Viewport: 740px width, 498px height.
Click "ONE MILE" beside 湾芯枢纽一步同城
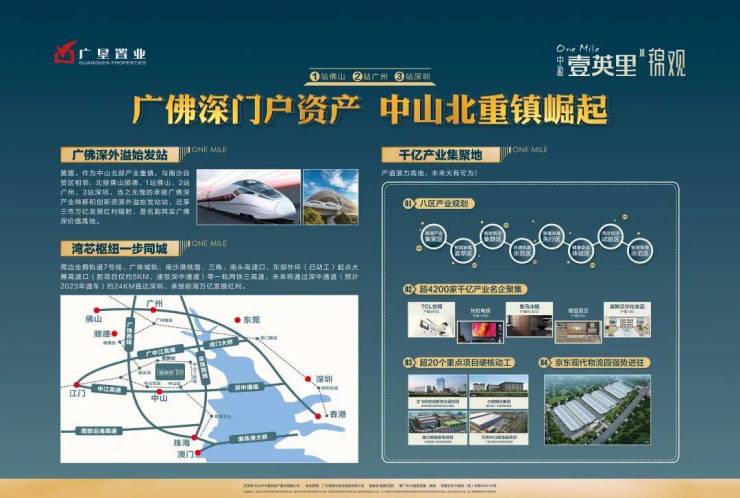pyautogui.click(x=210, y=243)
